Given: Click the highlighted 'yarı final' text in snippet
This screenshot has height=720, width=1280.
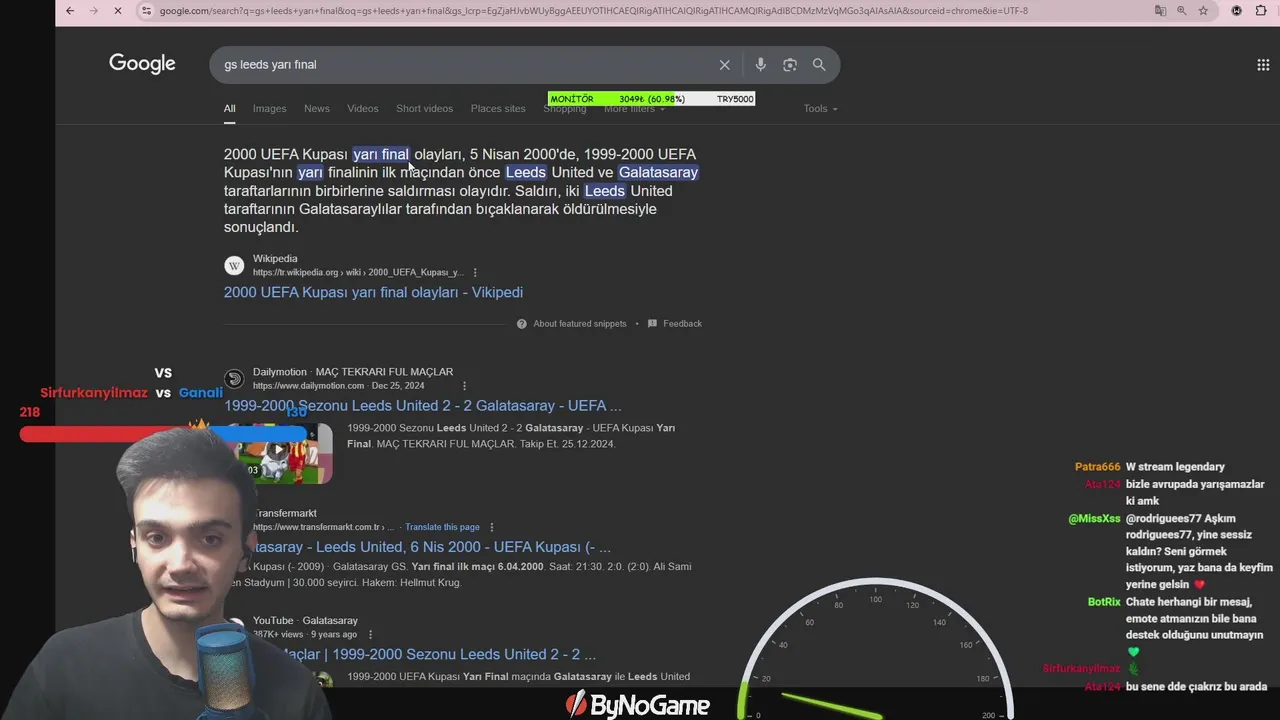Looking at the screenshot, I should click(381, 154).
